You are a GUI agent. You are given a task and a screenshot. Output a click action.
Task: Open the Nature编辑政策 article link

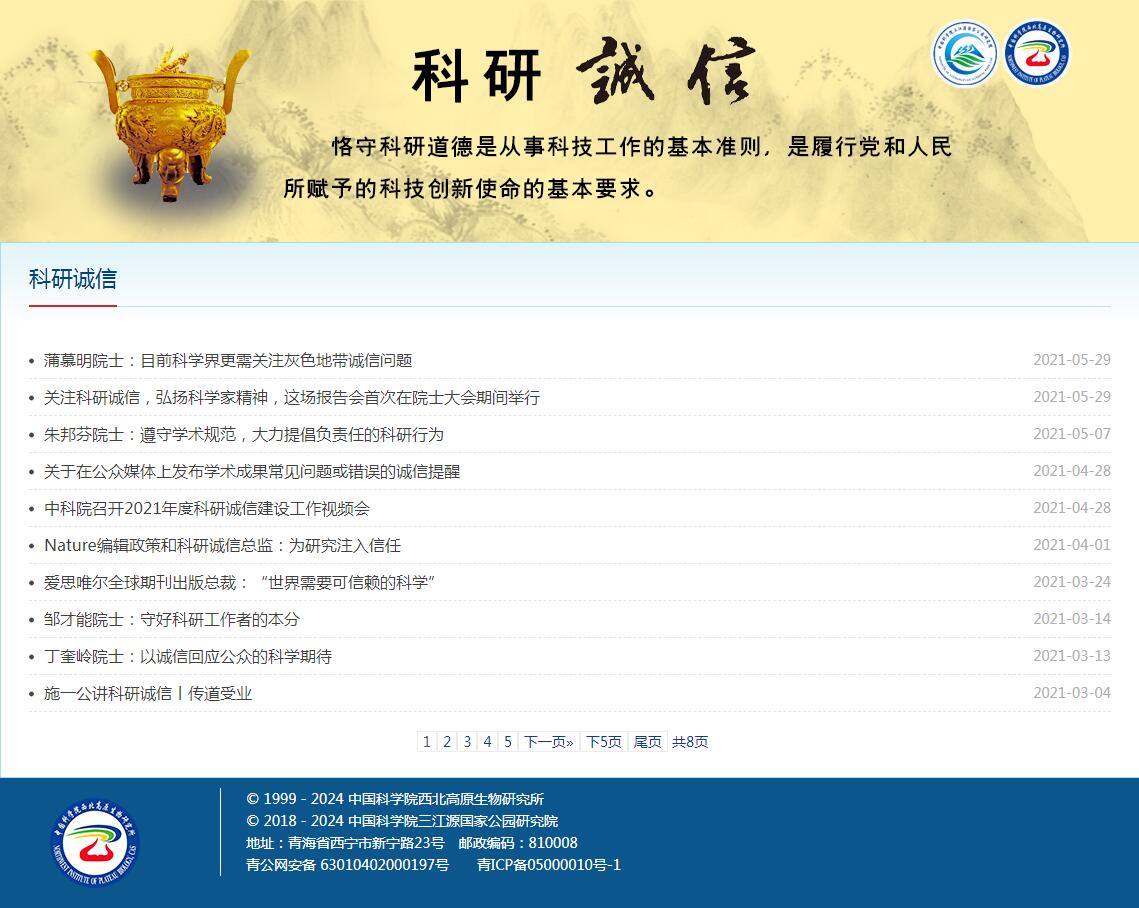[222, 545]
